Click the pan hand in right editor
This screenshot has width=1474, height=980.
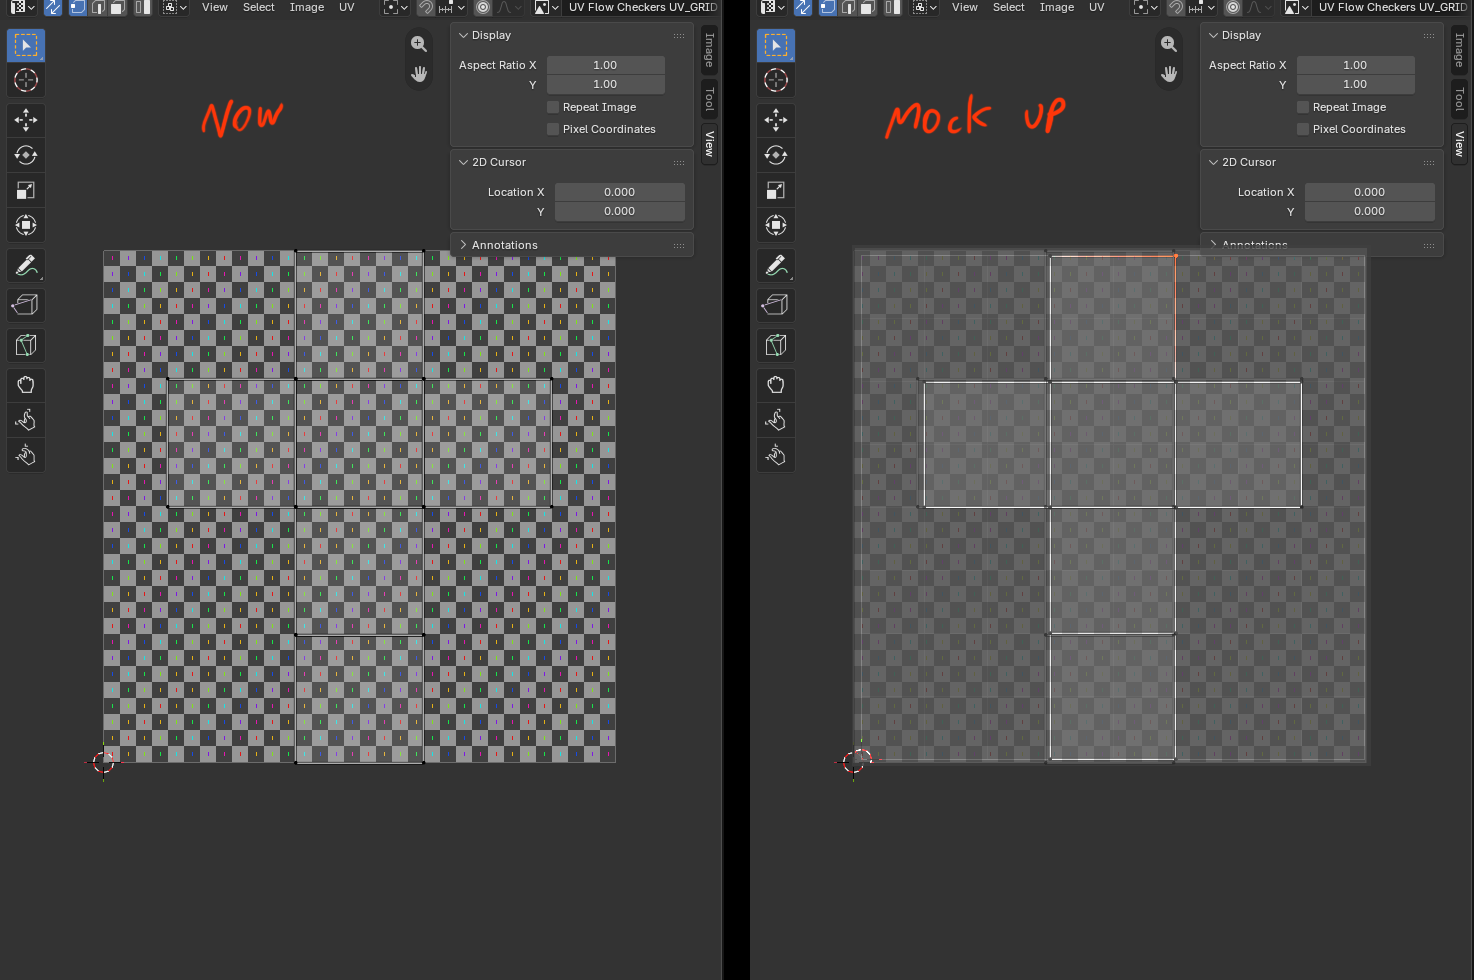click(1169, 74)
